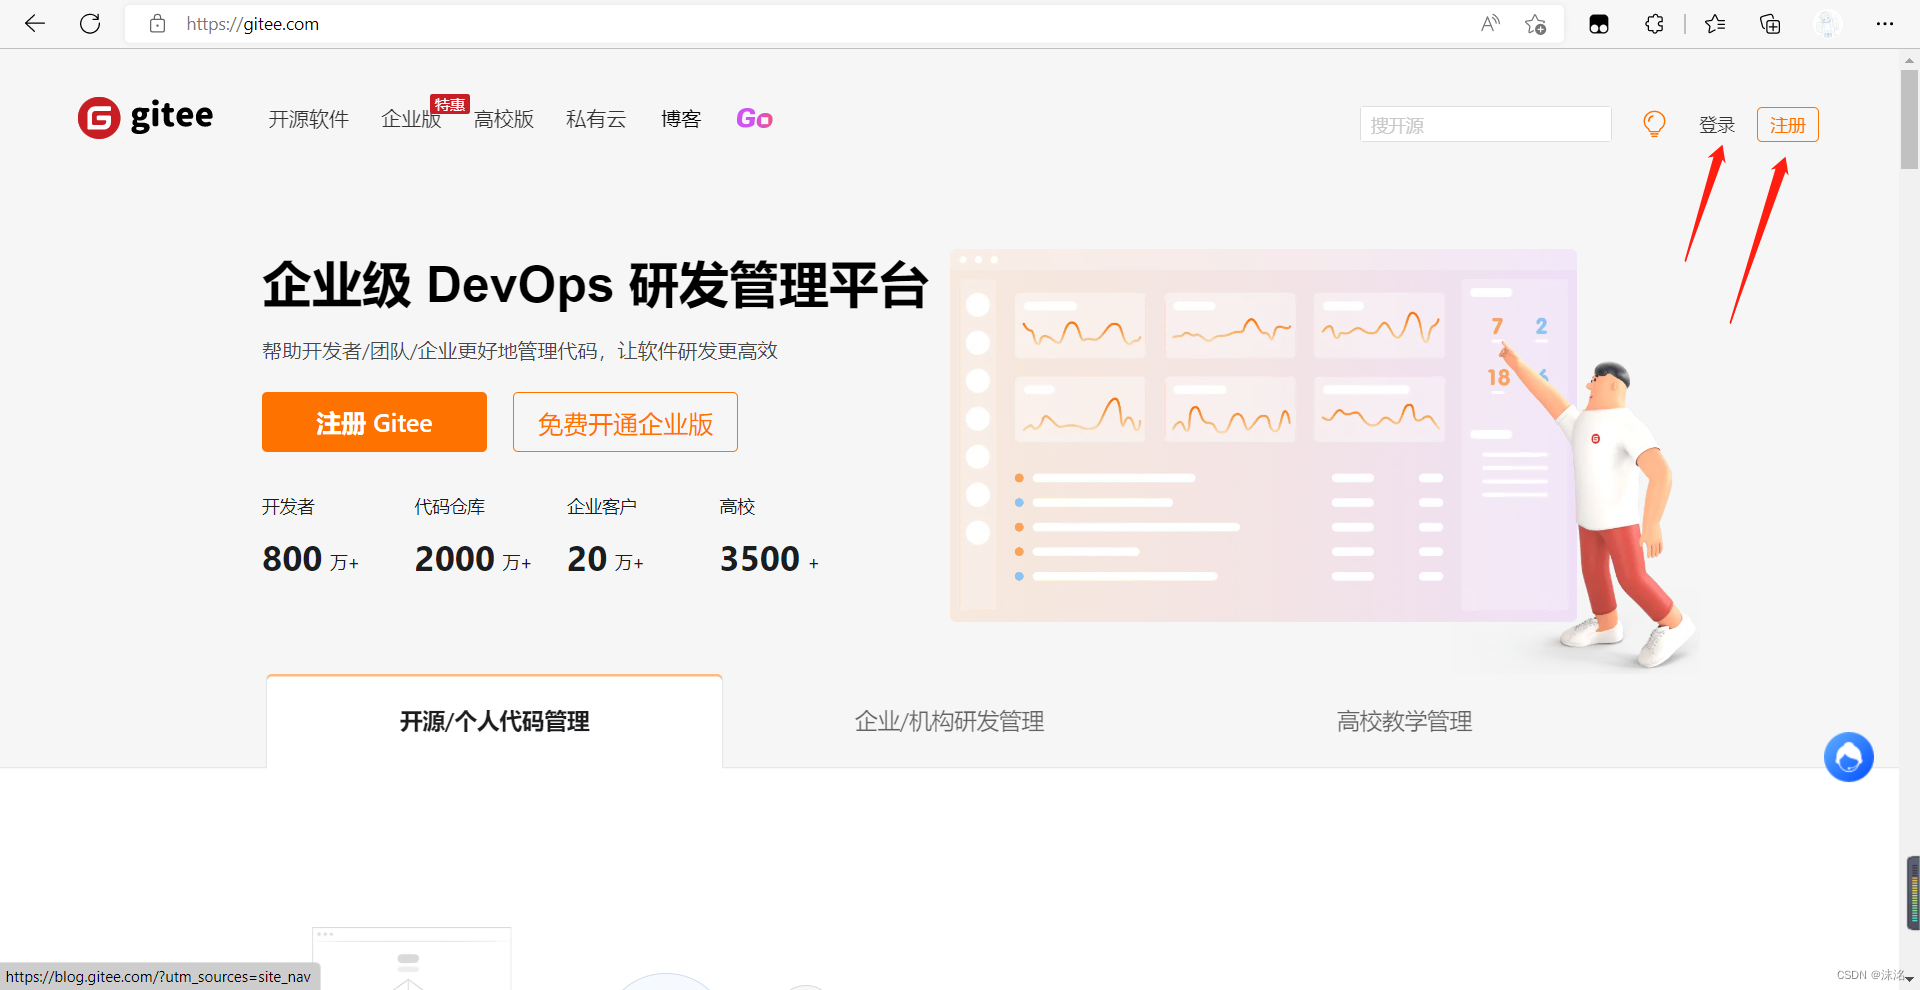Viewport: 1920px width, 990px height.
Task: Open the black extension icon in toolbar
Action: (1599, 24)
